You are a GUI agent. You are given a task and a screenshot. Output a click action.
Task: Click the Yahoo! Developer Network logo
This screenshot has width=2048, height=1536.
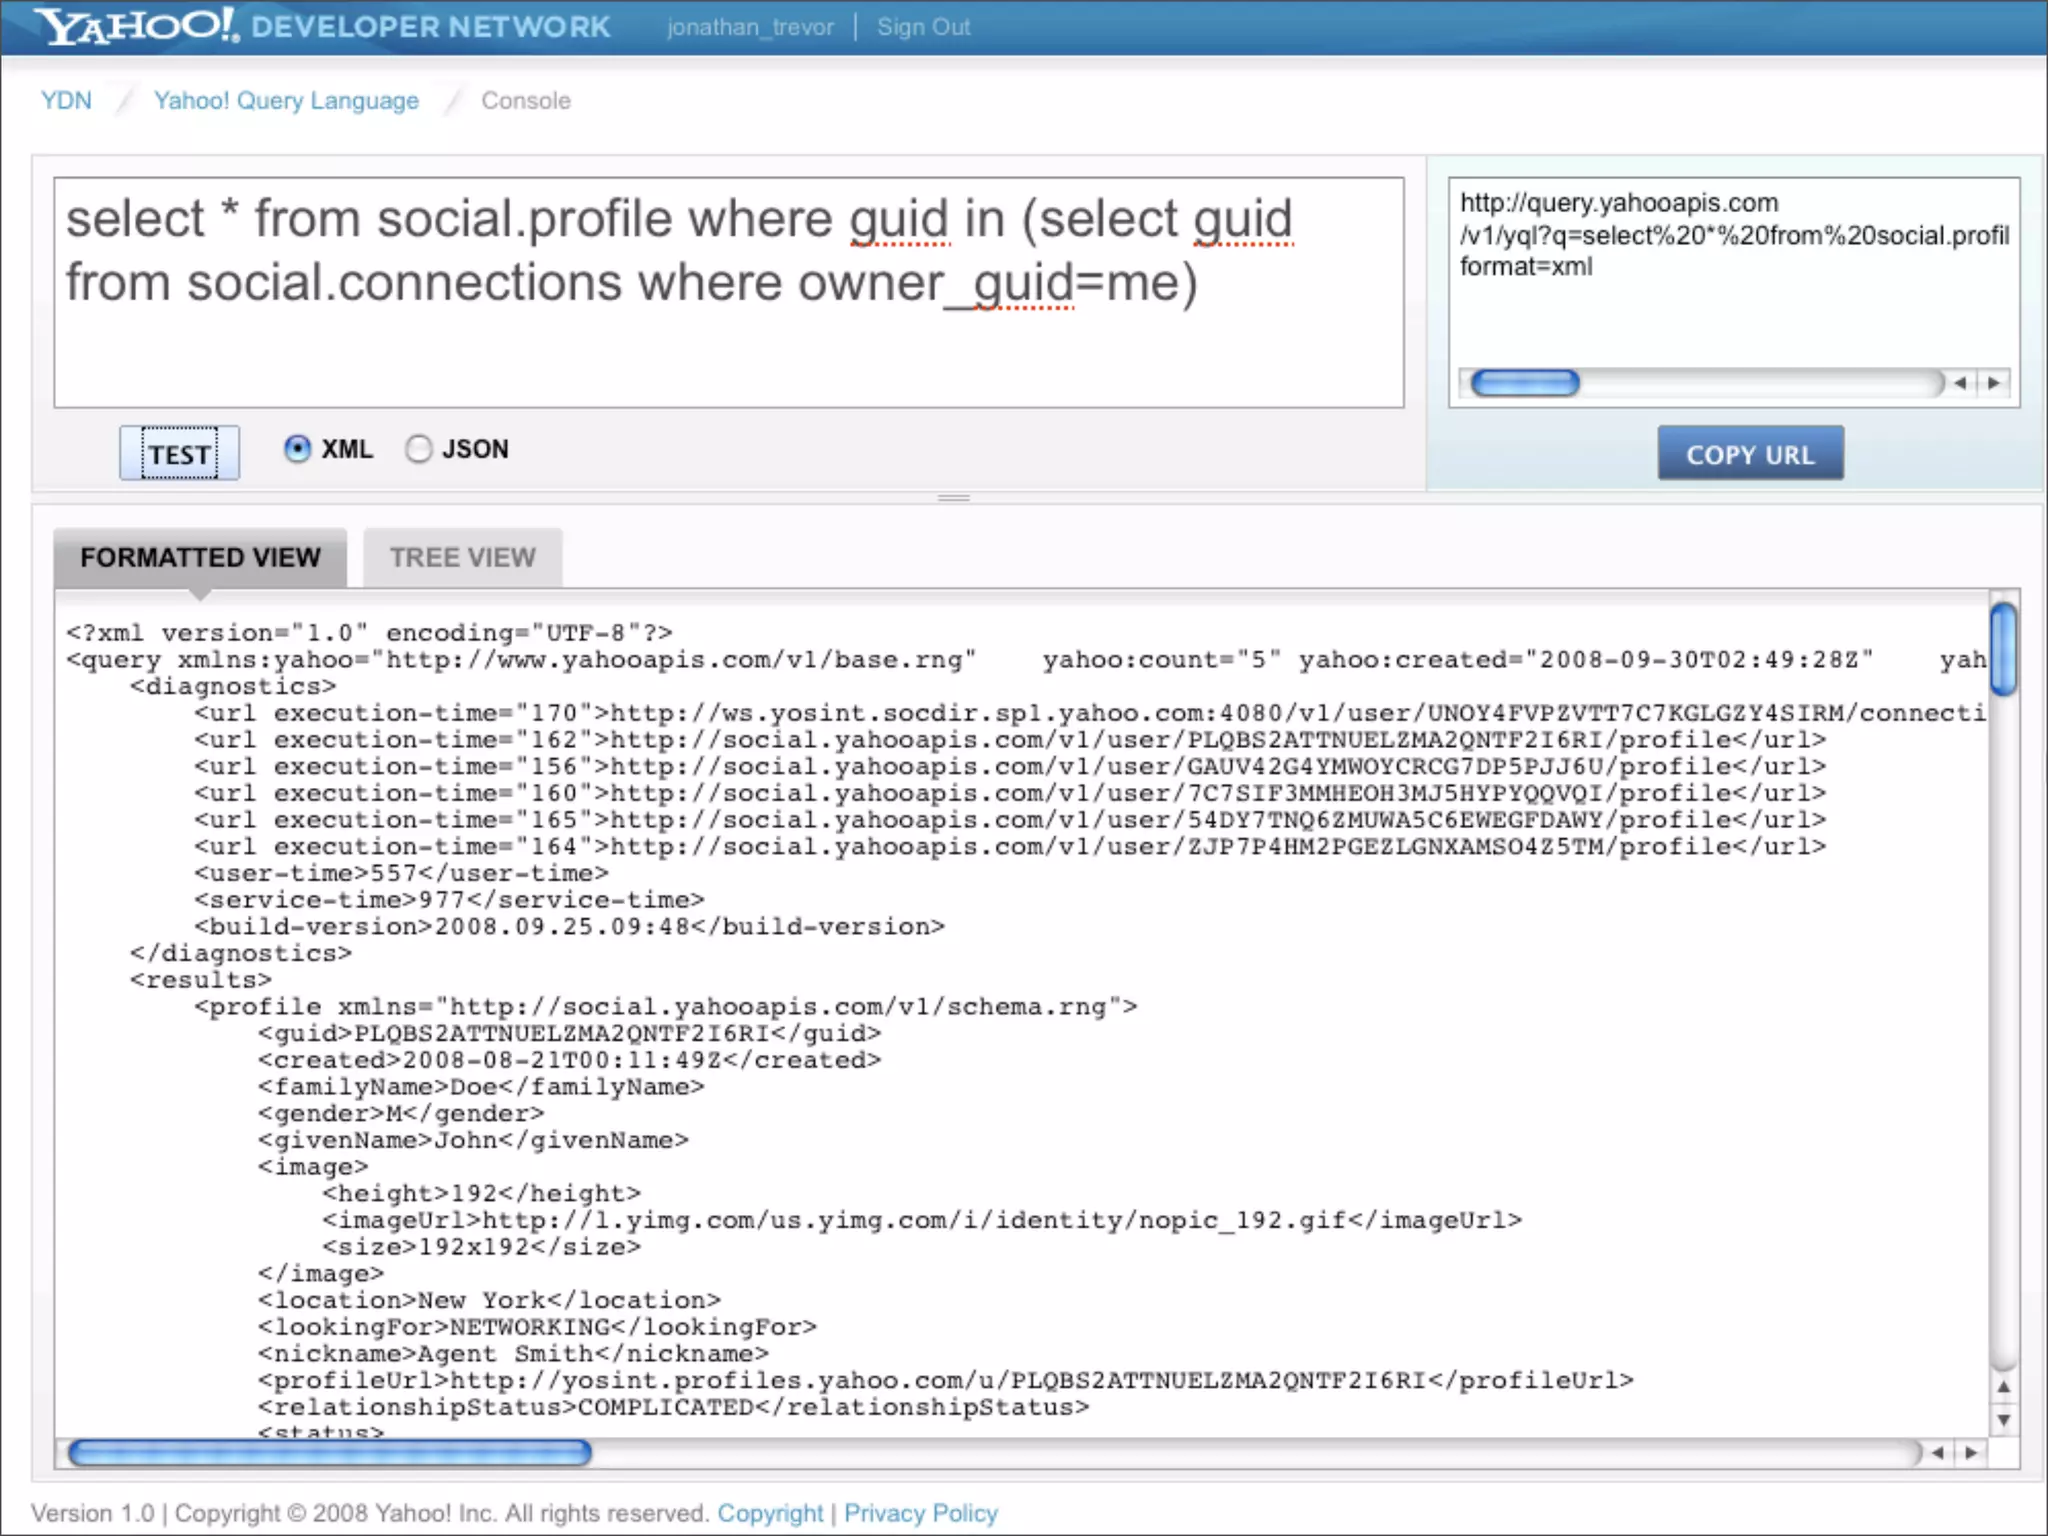323,26
